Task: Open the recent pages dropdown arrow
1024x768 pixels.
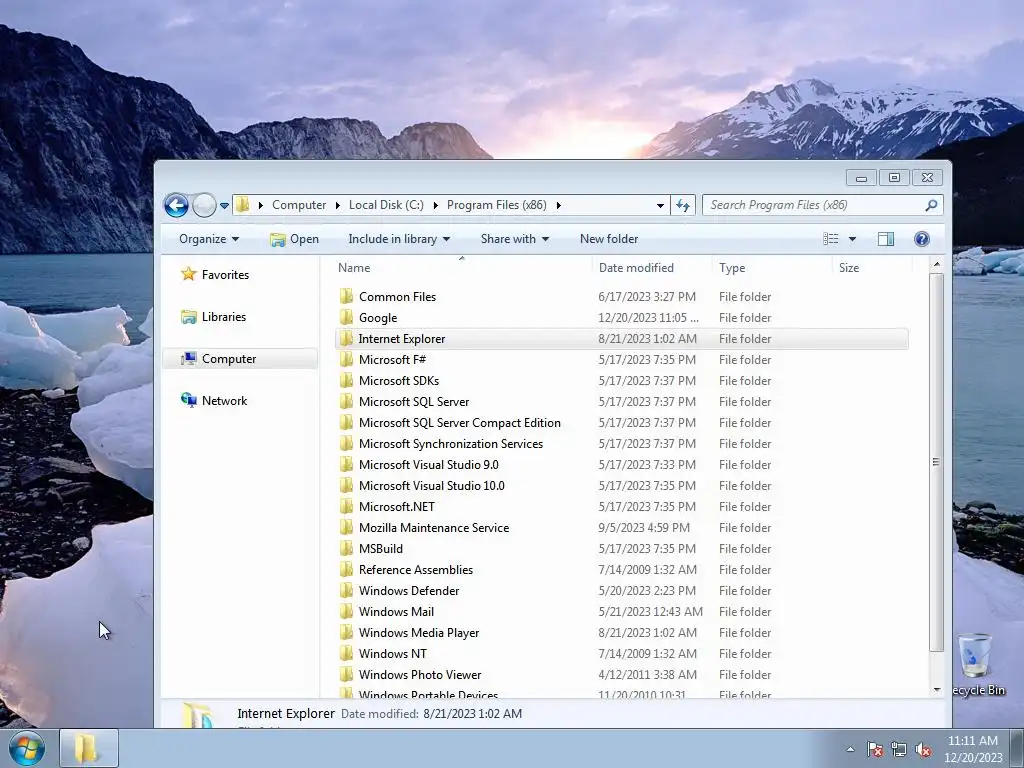Action: pyautogui.click(x=224, y=206)
